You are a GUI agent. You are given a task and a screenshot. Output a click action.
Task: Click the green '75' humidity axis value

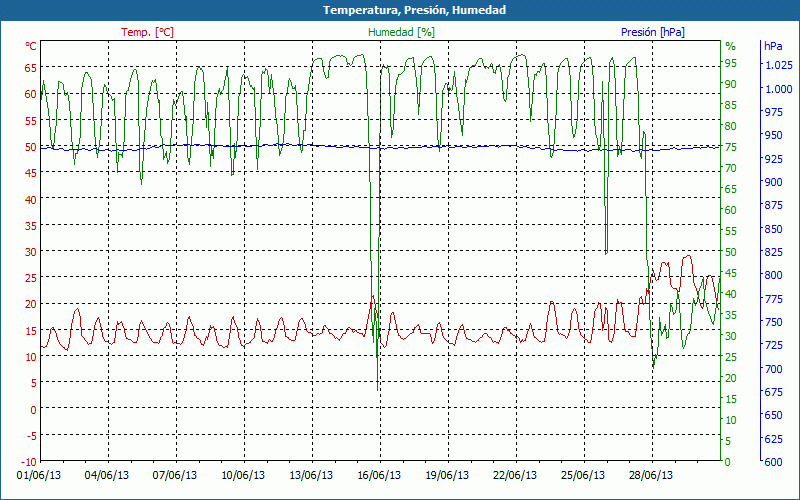(x=731, y=147)
